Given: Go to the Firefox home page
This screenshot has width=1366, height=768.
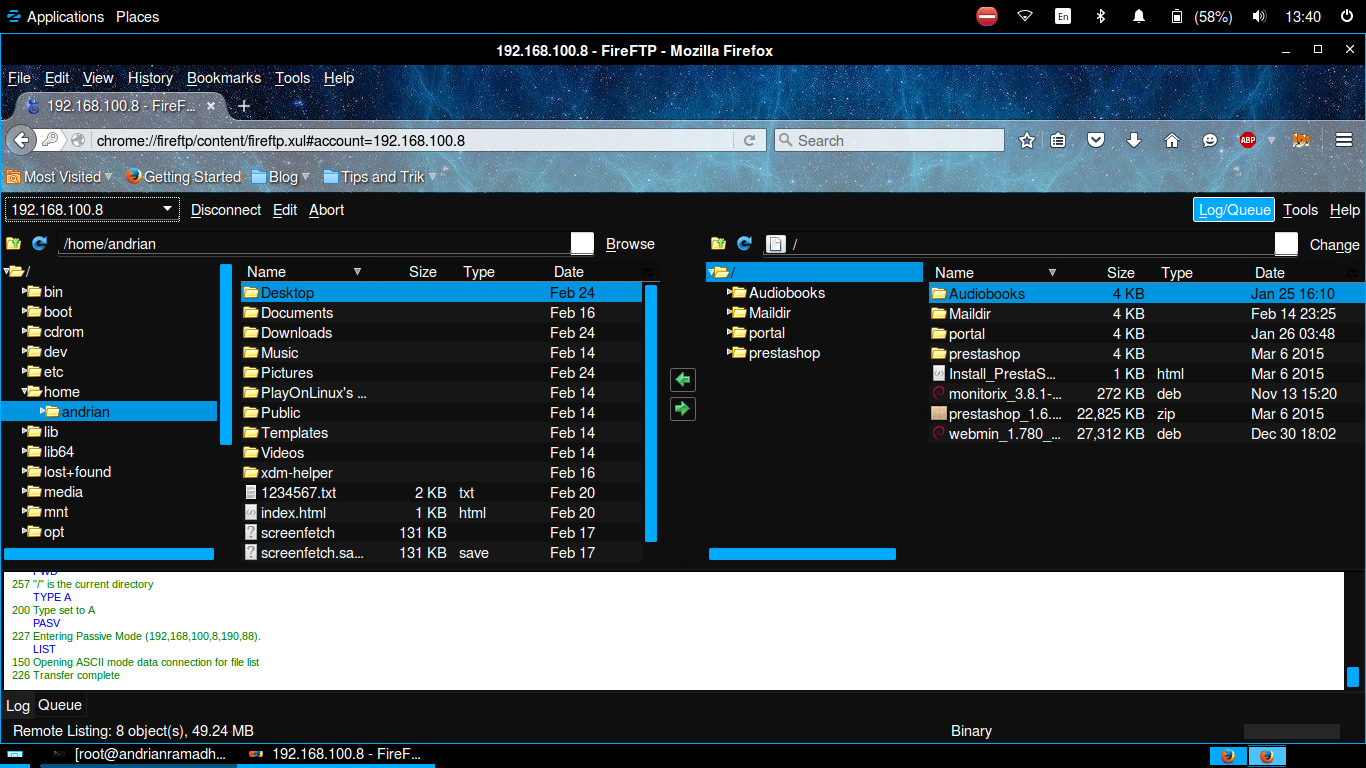Looking at the screenshot, I should [1172, 141].
